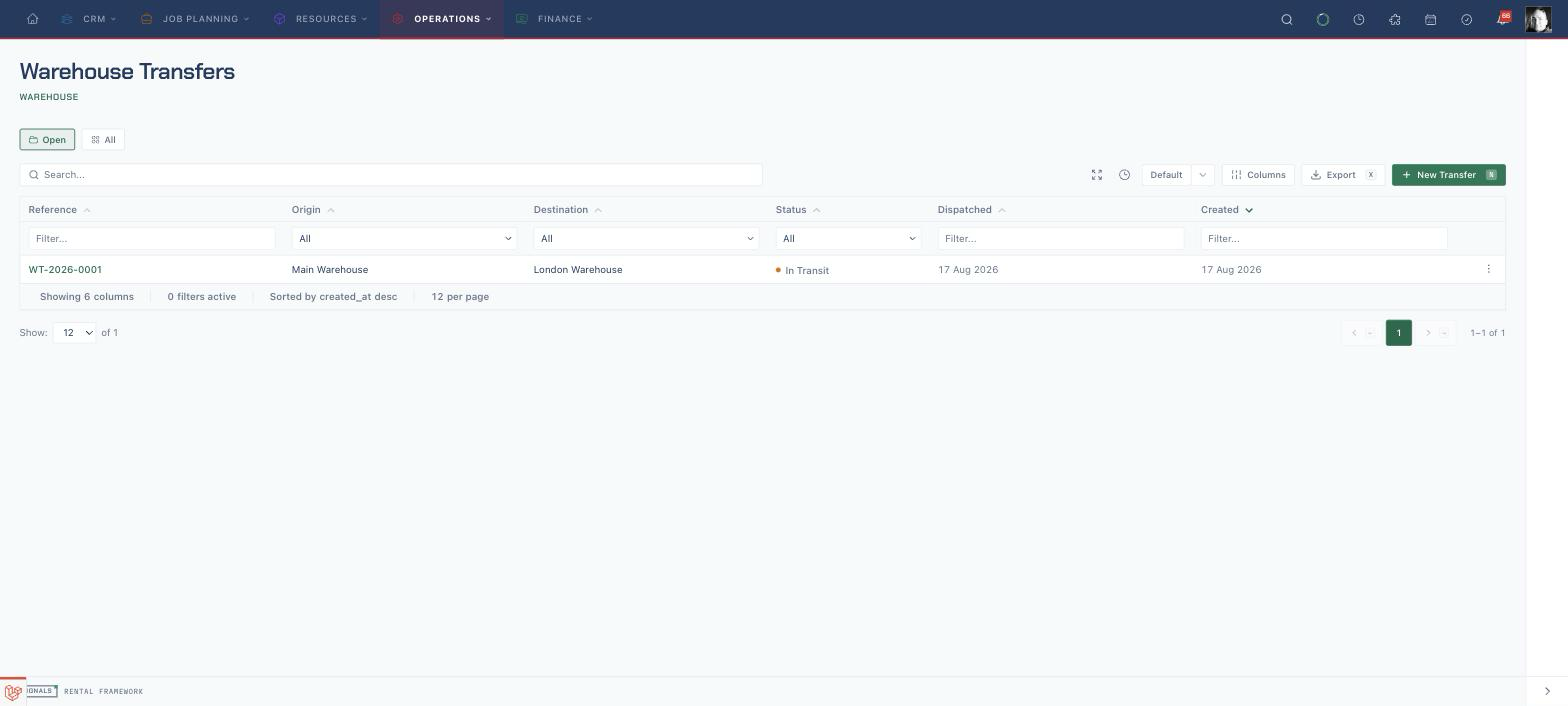Viewport: 1568px width, 706px height.
Task: Change the Show per-page dropdown
Action: (x=74, y=333)
